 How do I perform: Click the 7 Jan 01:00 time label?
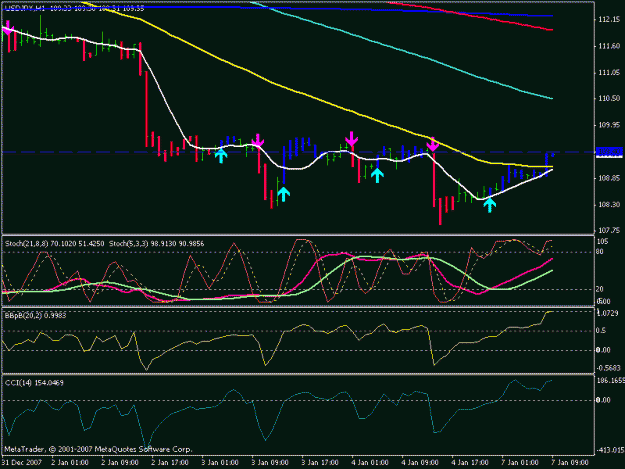pos(519,463)
